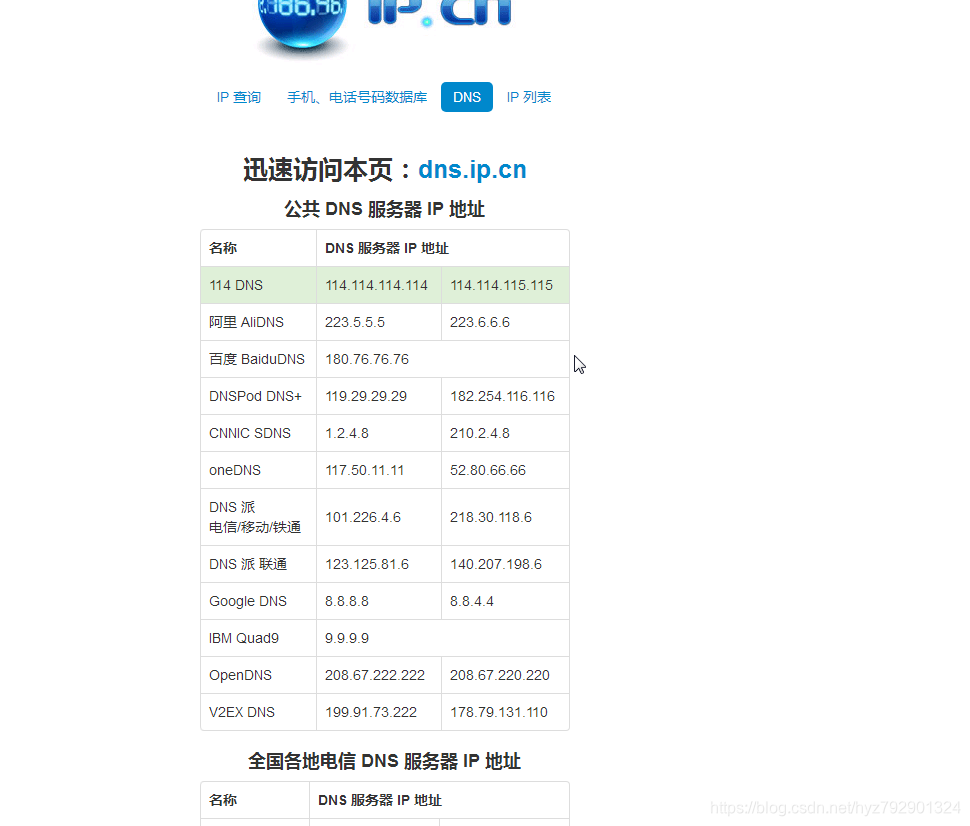Follow the dns.ip.cn link
970x826 pixels.
tap(472, 170)
